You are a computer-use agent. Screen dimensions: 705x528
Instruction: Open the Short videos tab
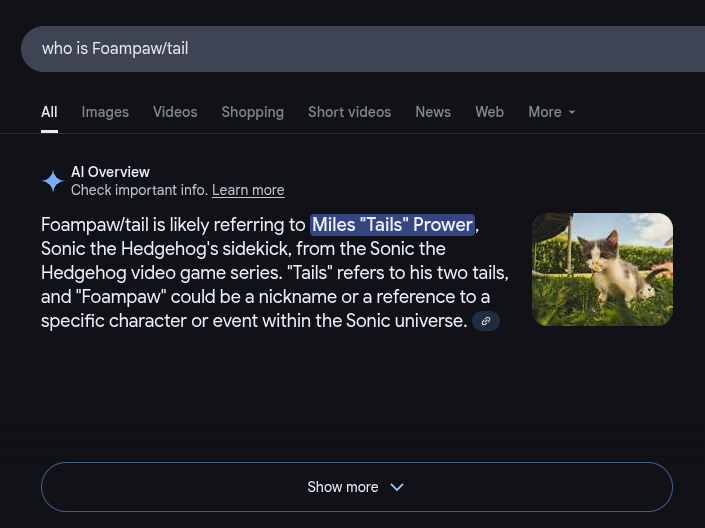tap(349, 112)
